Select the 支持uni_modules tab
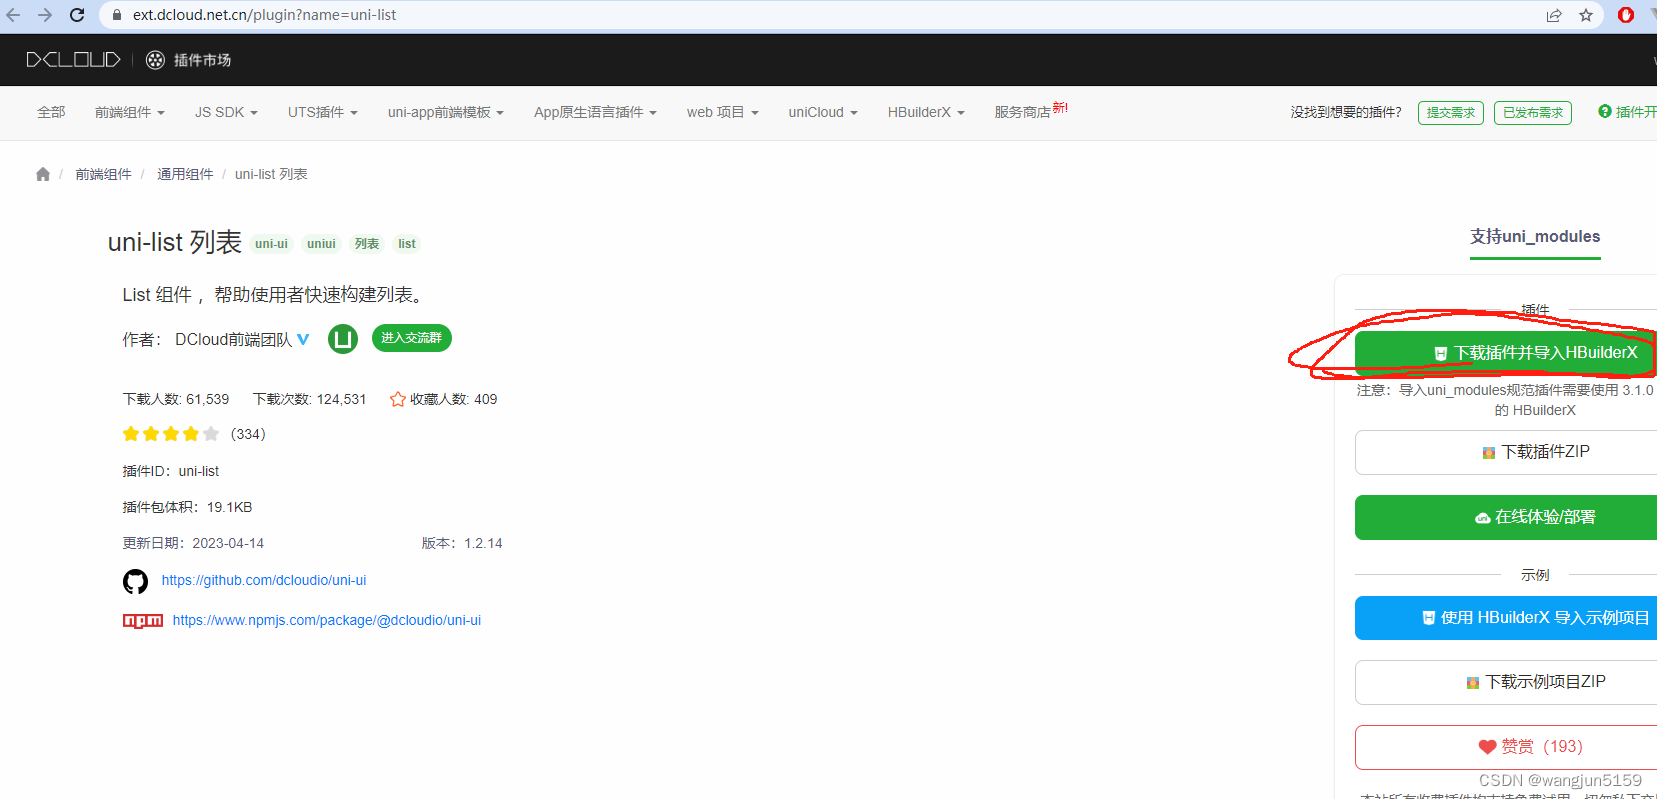Screen dimensions: 1657x799 (x=1535, y=237)
